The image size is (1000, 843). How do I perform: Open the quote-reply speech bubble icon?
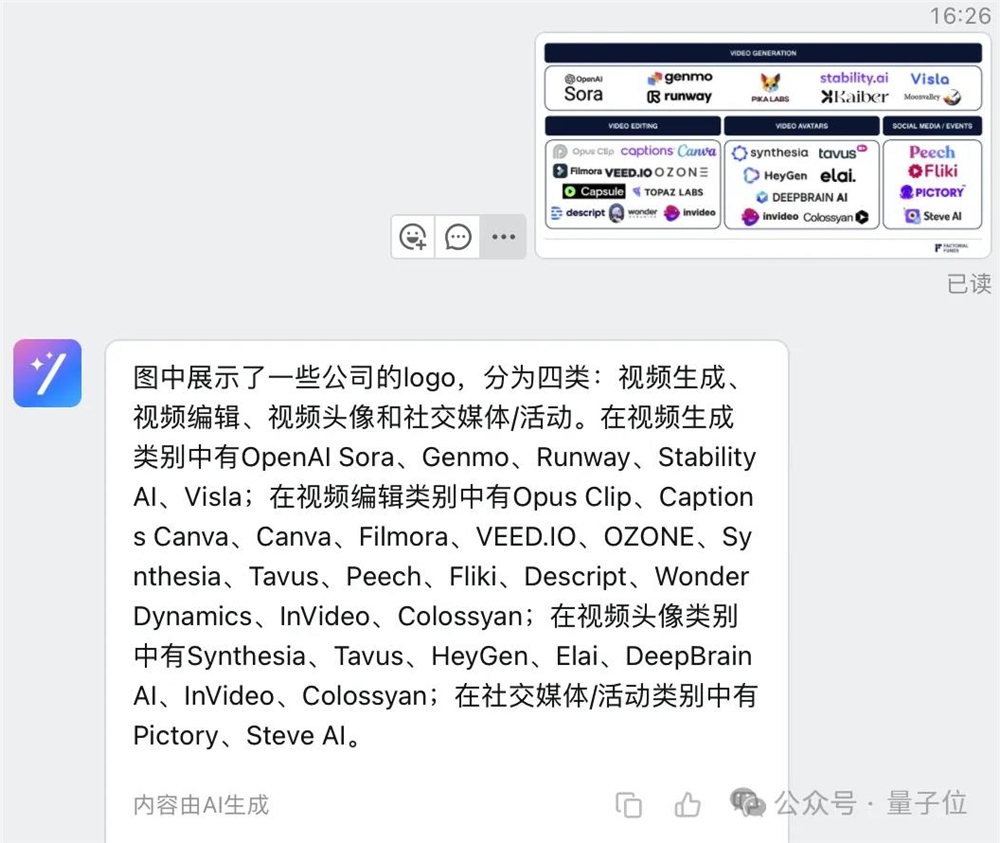[458, 237]
